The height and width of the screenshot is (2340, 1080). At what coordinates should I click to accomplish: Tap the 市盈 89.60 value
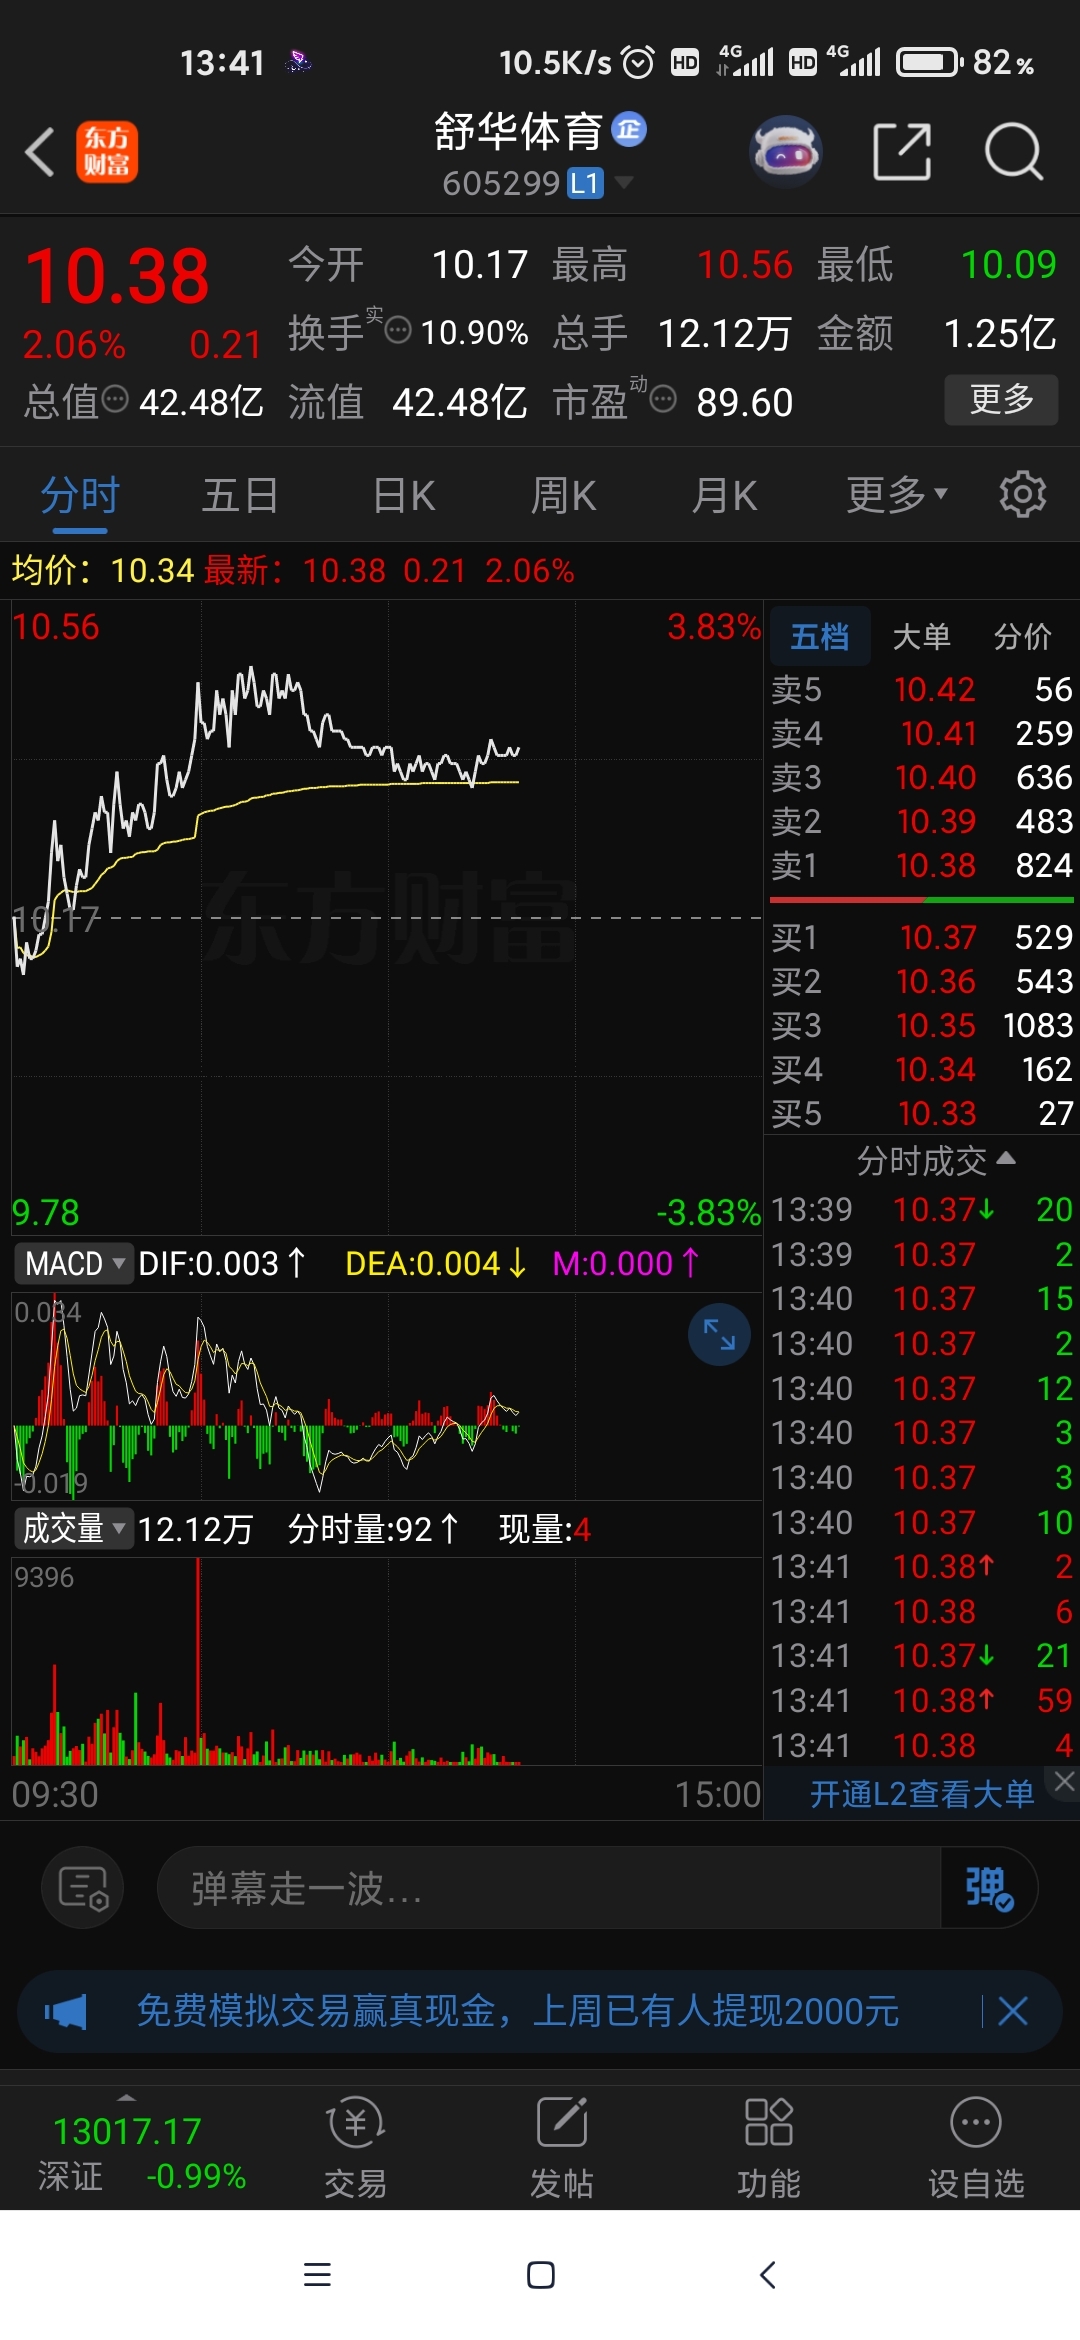[x=744, y=402]
